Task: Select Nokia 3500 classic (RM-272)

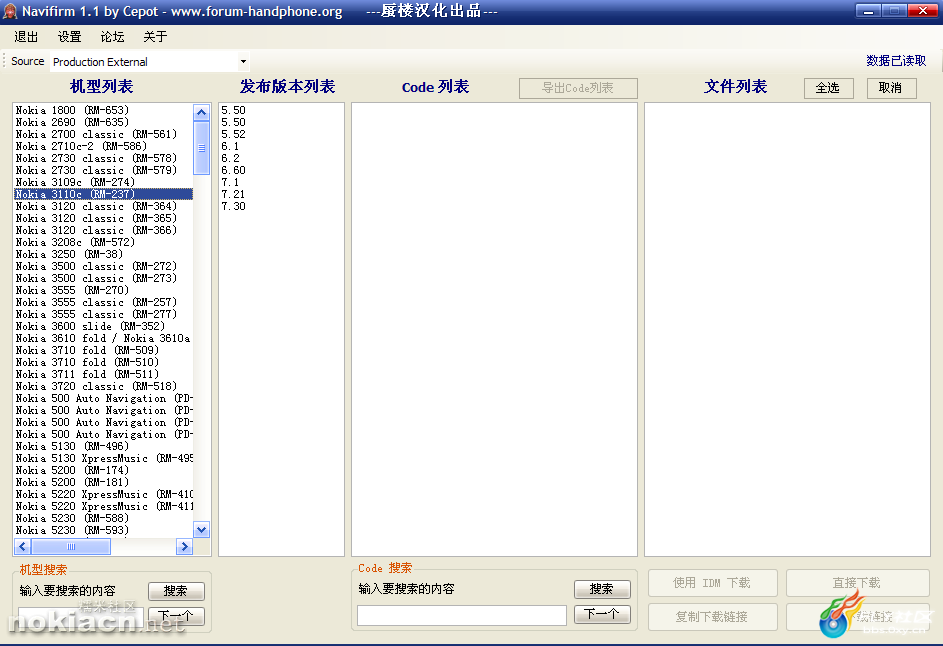Action: click(103, 266)
